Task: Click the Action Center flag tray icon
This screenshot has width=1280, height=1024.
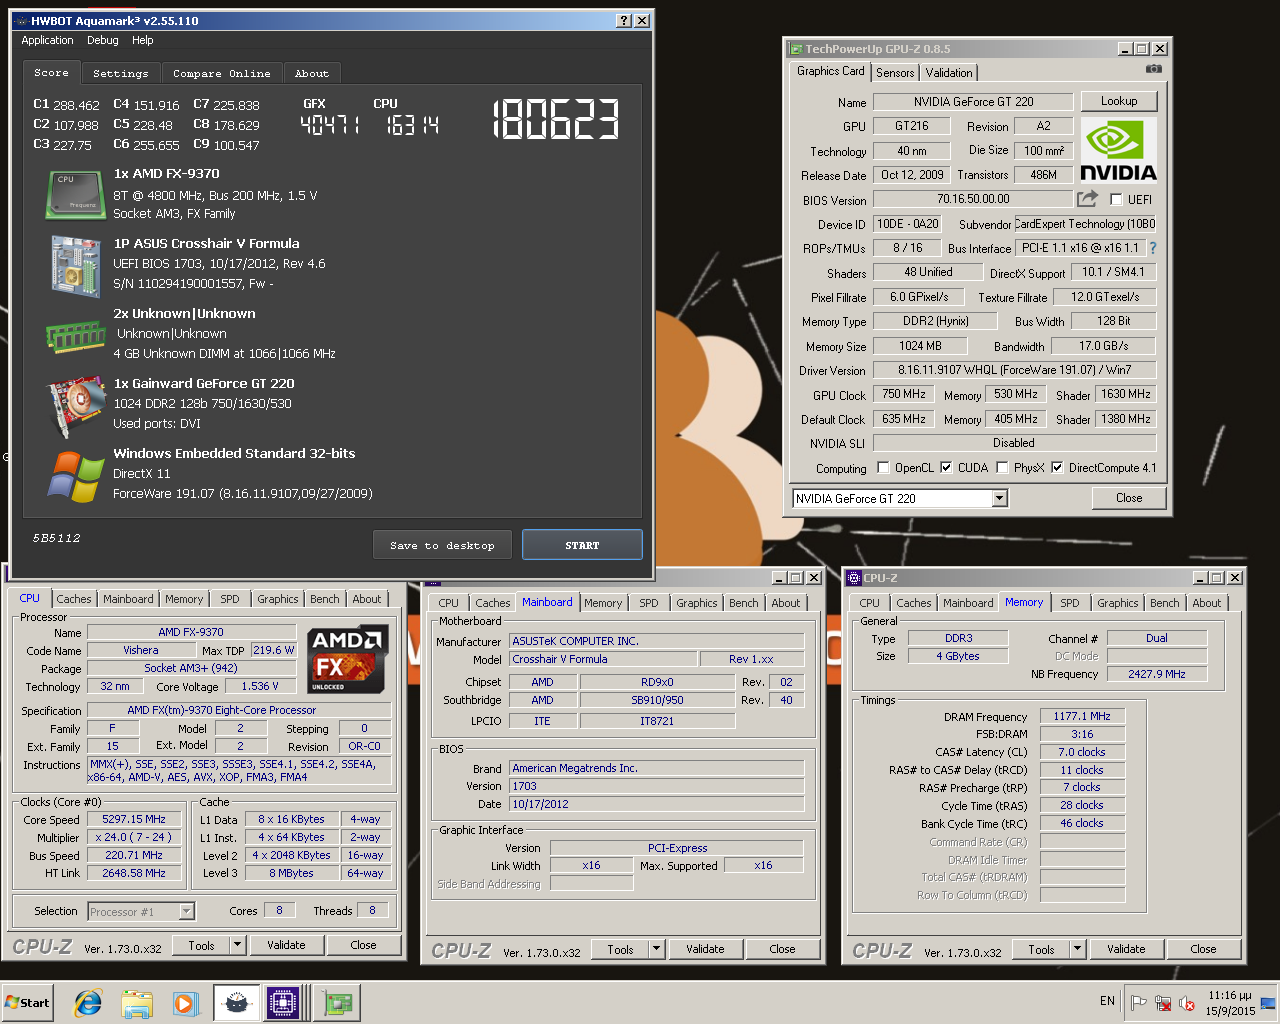Action: [x=1138, y=1002]
